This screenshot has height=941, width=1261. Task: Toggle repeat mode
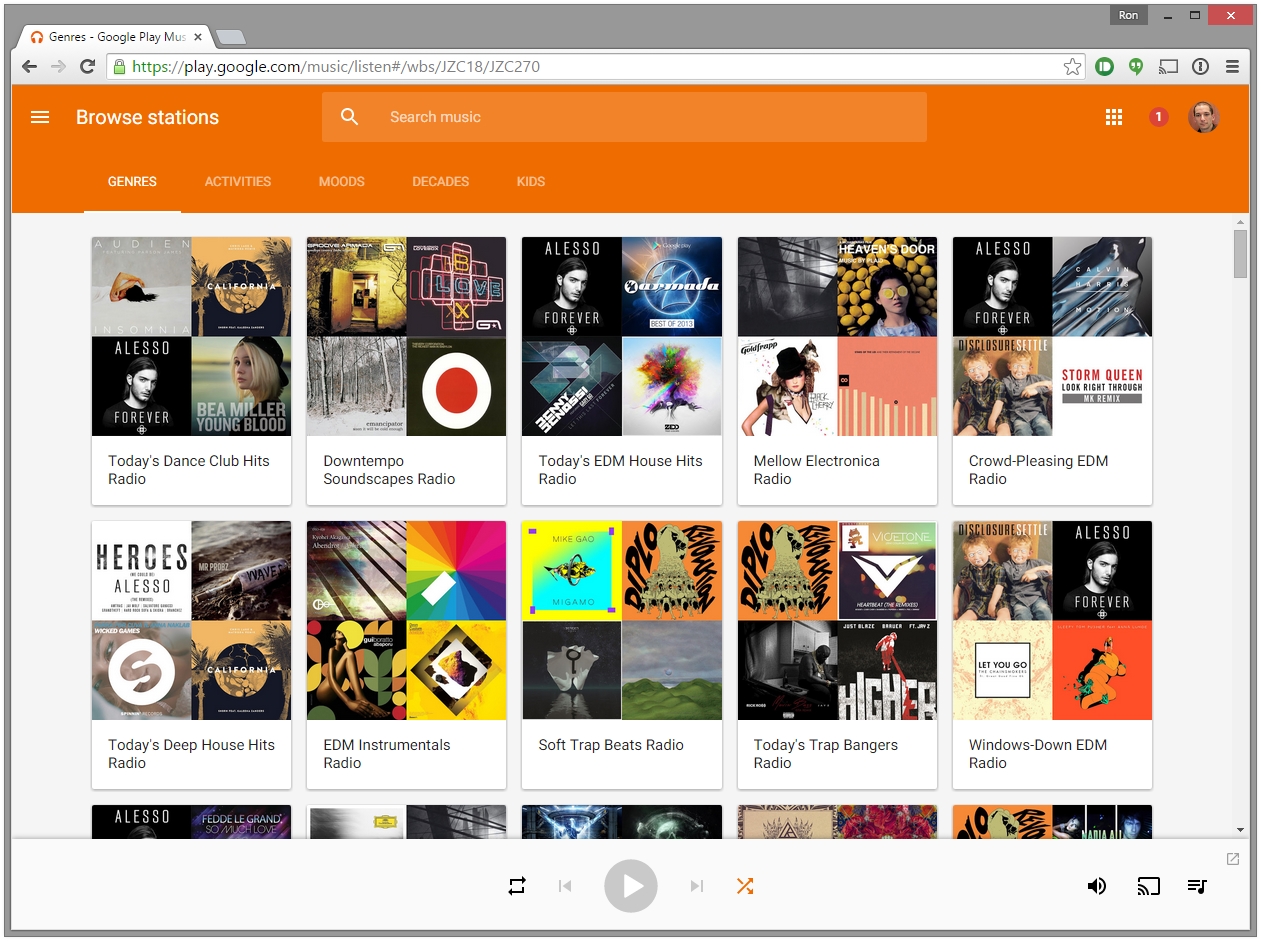click(517, 886)
